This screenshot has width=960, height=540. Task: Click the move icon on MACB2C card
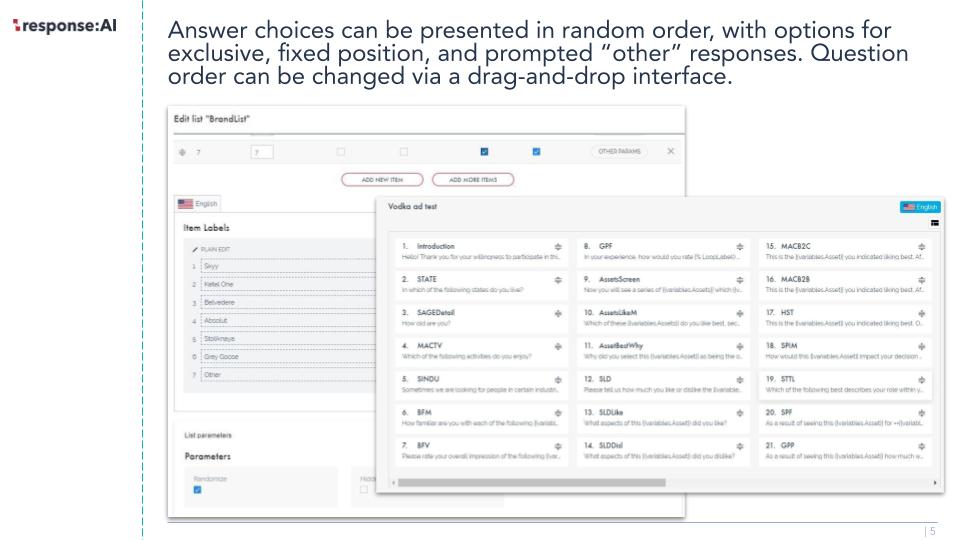(x=921, y=247)
